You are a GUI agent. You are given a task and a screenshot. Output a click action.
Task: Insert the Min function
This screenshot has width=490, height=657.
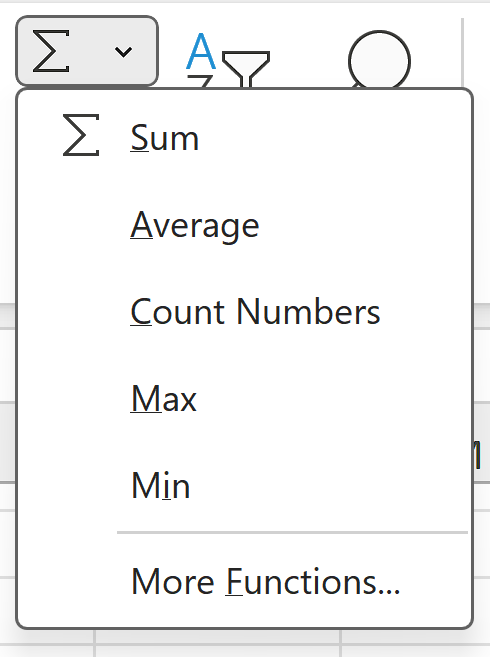[x=245, y=486]
